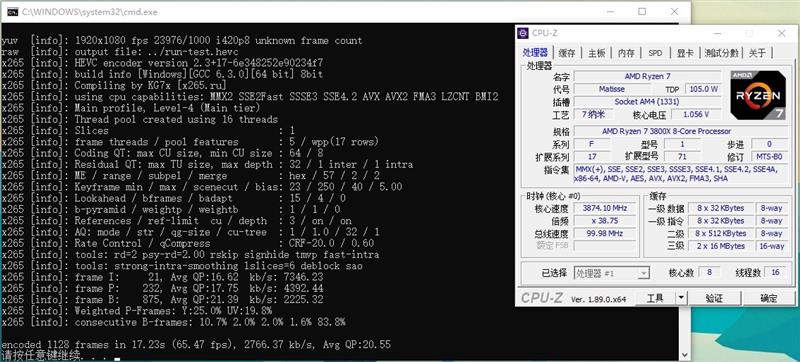The image size is (800, 362).
Task: Click the 规格 field Ryzen 7 3800X
Action: click(x=681, y=132)
